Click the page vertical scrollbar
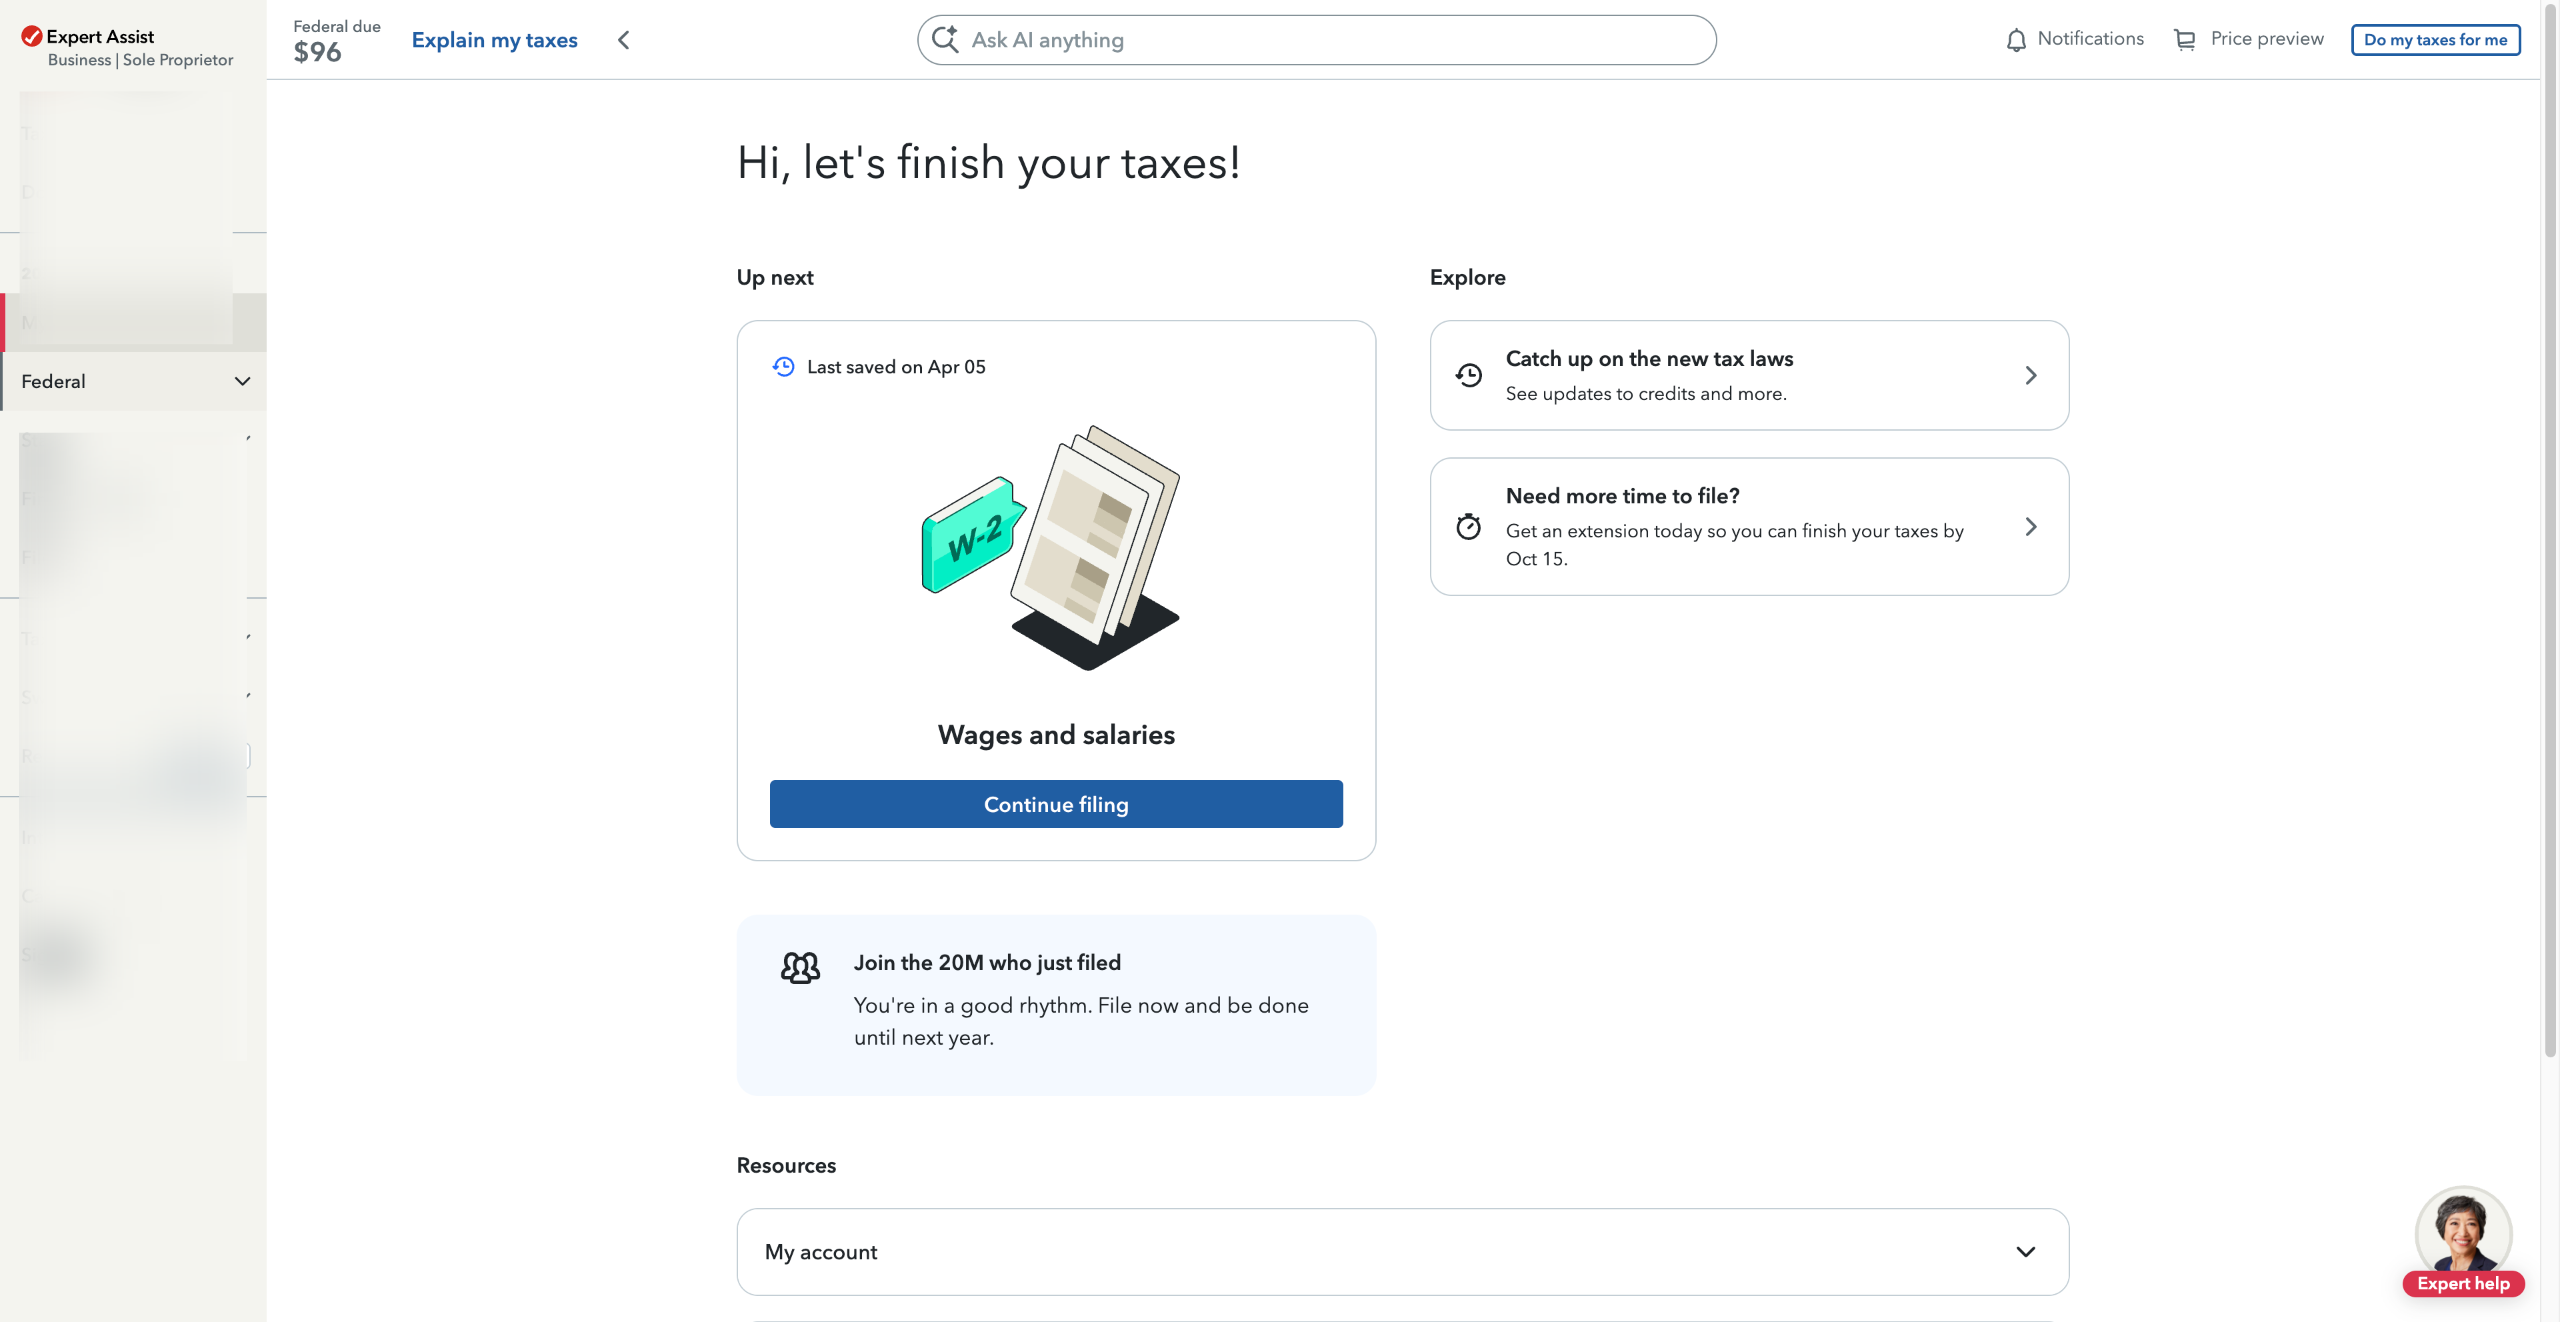 coord(2549,600)
